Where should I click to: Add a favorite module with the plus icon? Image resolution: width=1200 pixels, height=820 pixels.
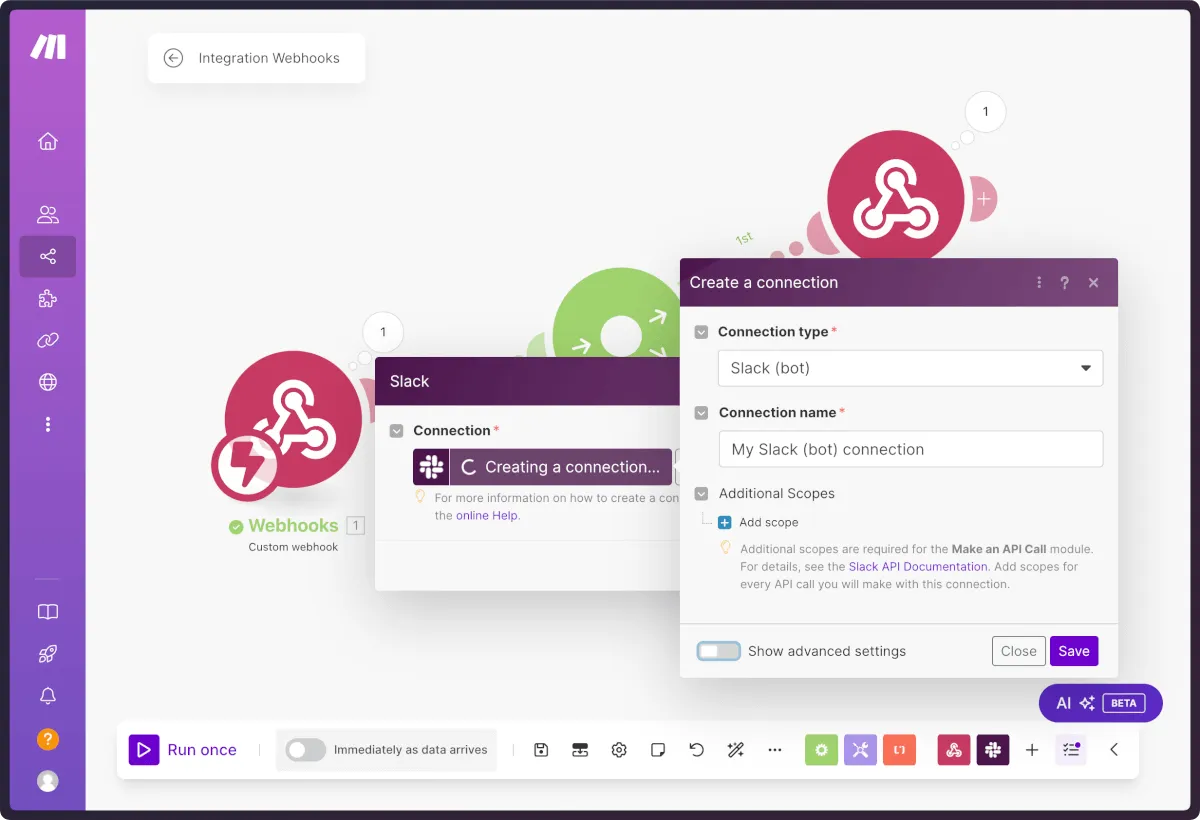[1032, 750]
